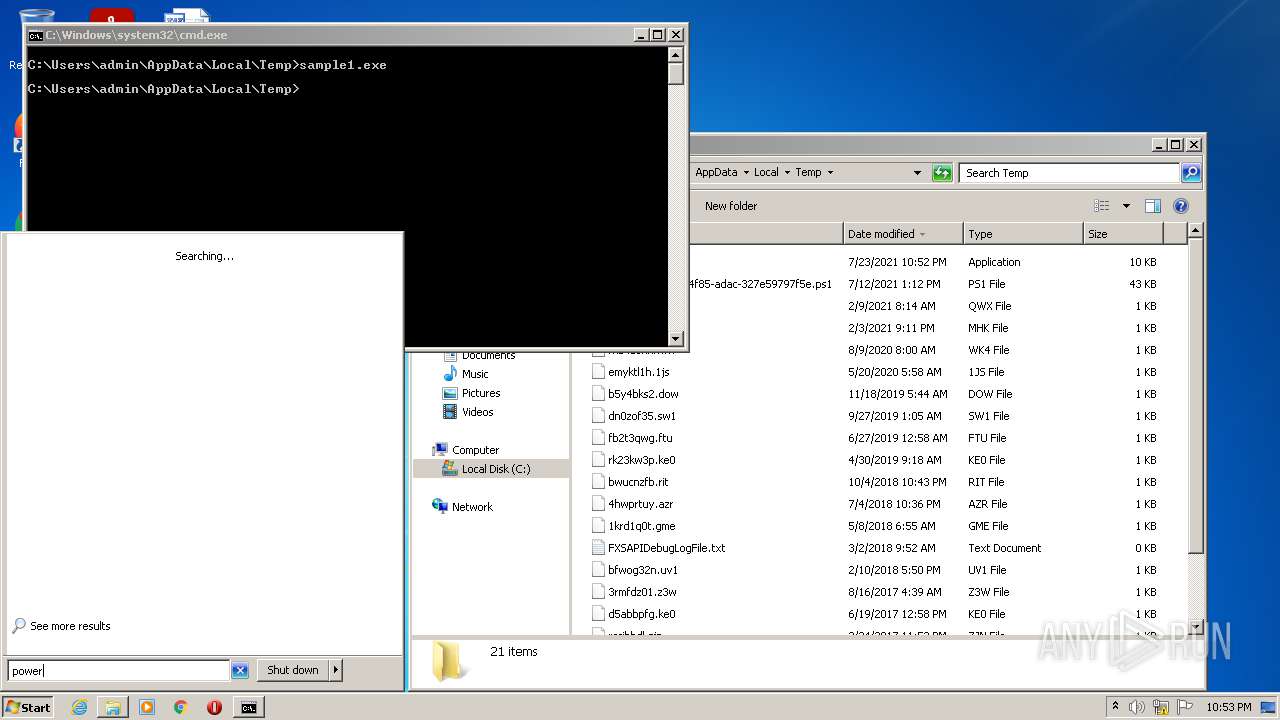Select file dn0zof35.sw1
Image resolution: width=1280 pixels, height=720 pixels.
pos(642,416)
